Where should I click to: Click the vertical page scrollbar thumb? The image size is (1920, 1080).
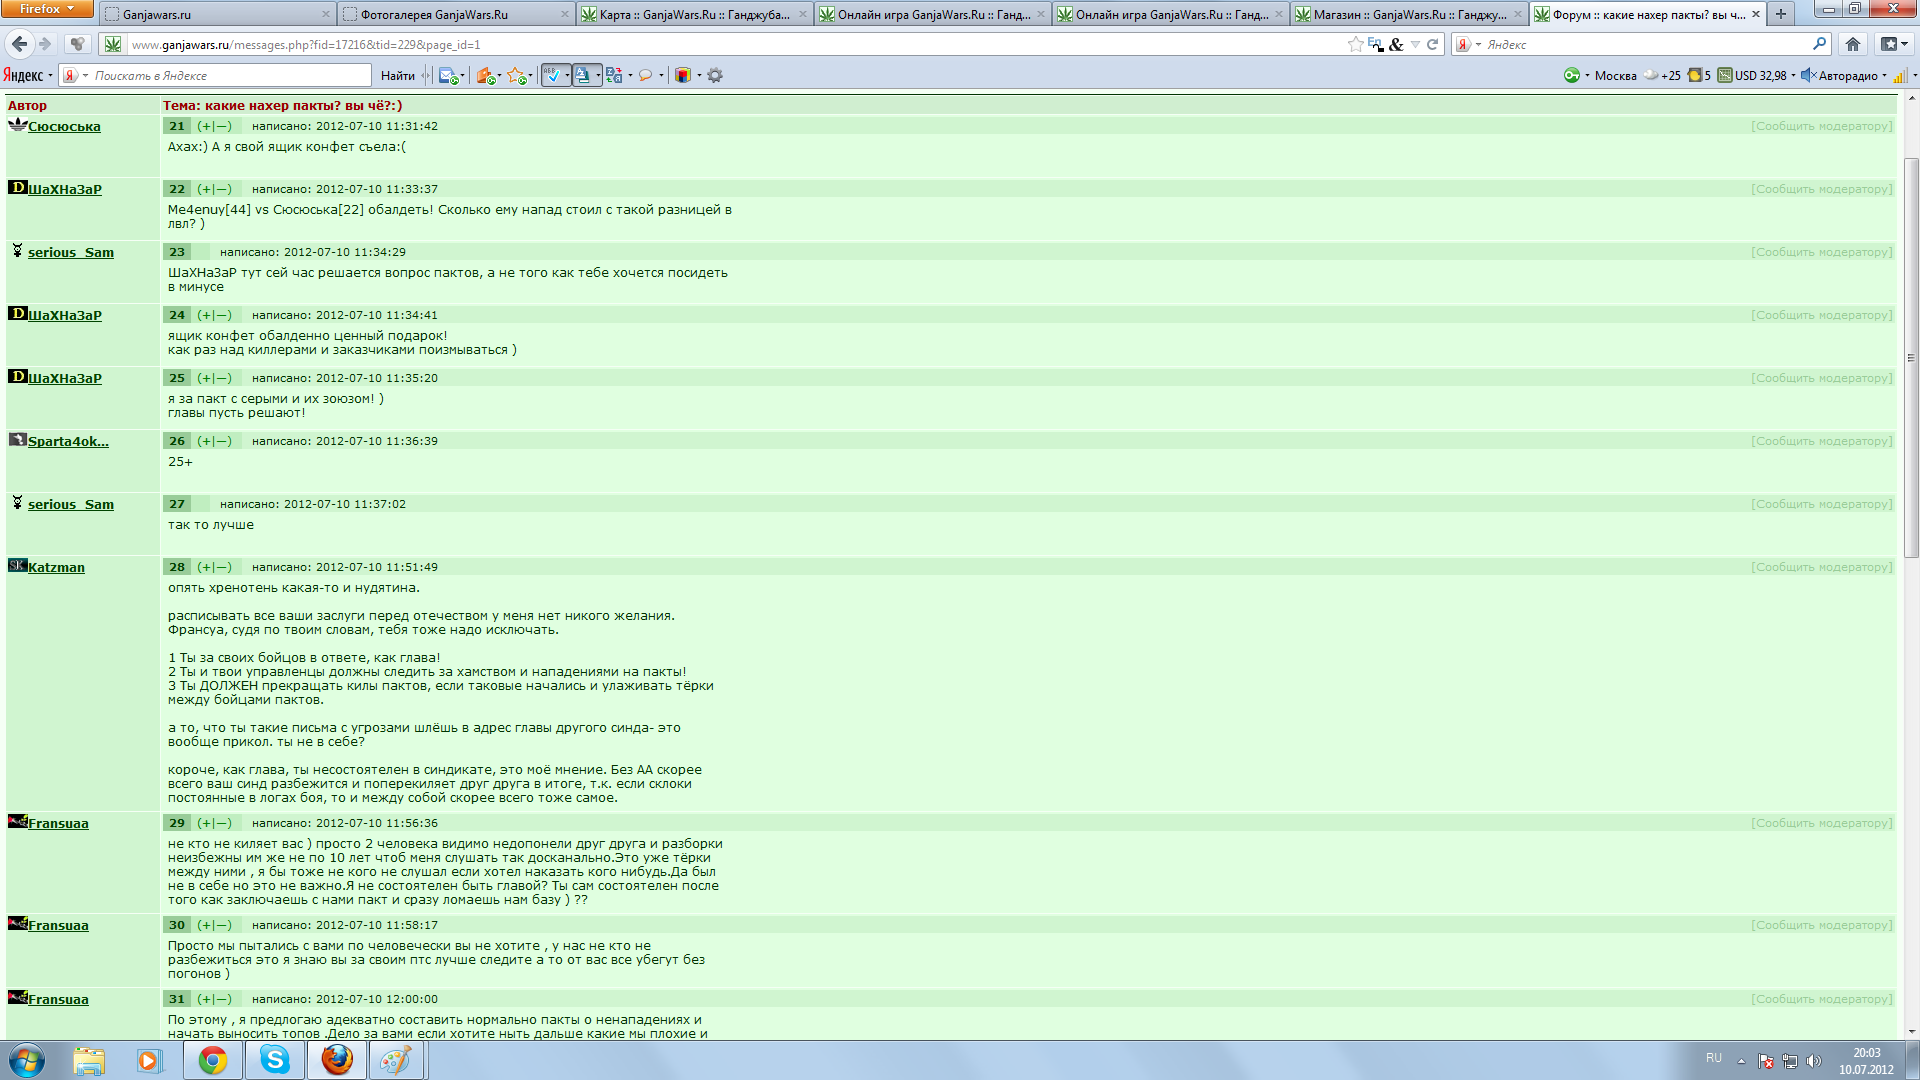pos(1911,357)
